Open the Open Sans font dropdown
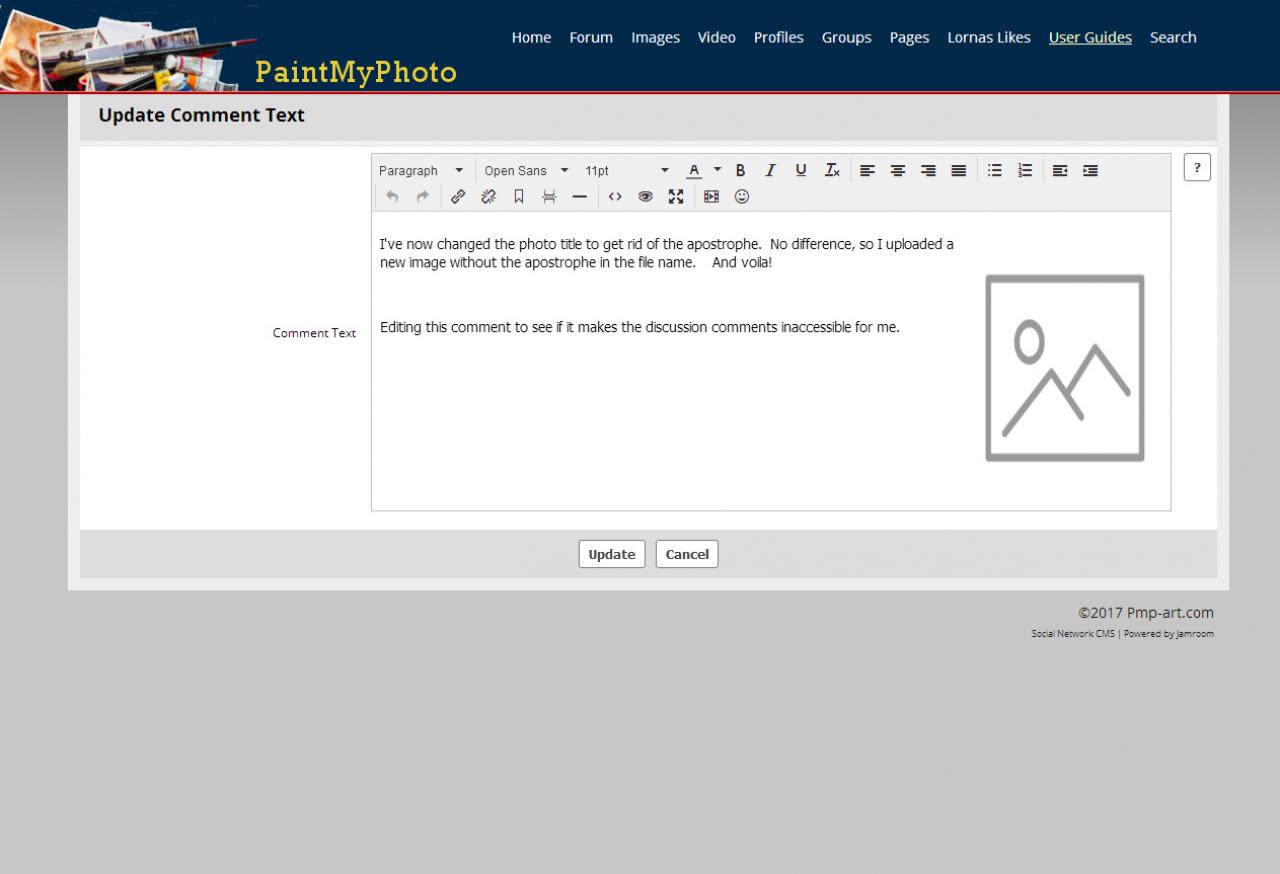This screenshot has height=874, width=1280. (527, 171)
